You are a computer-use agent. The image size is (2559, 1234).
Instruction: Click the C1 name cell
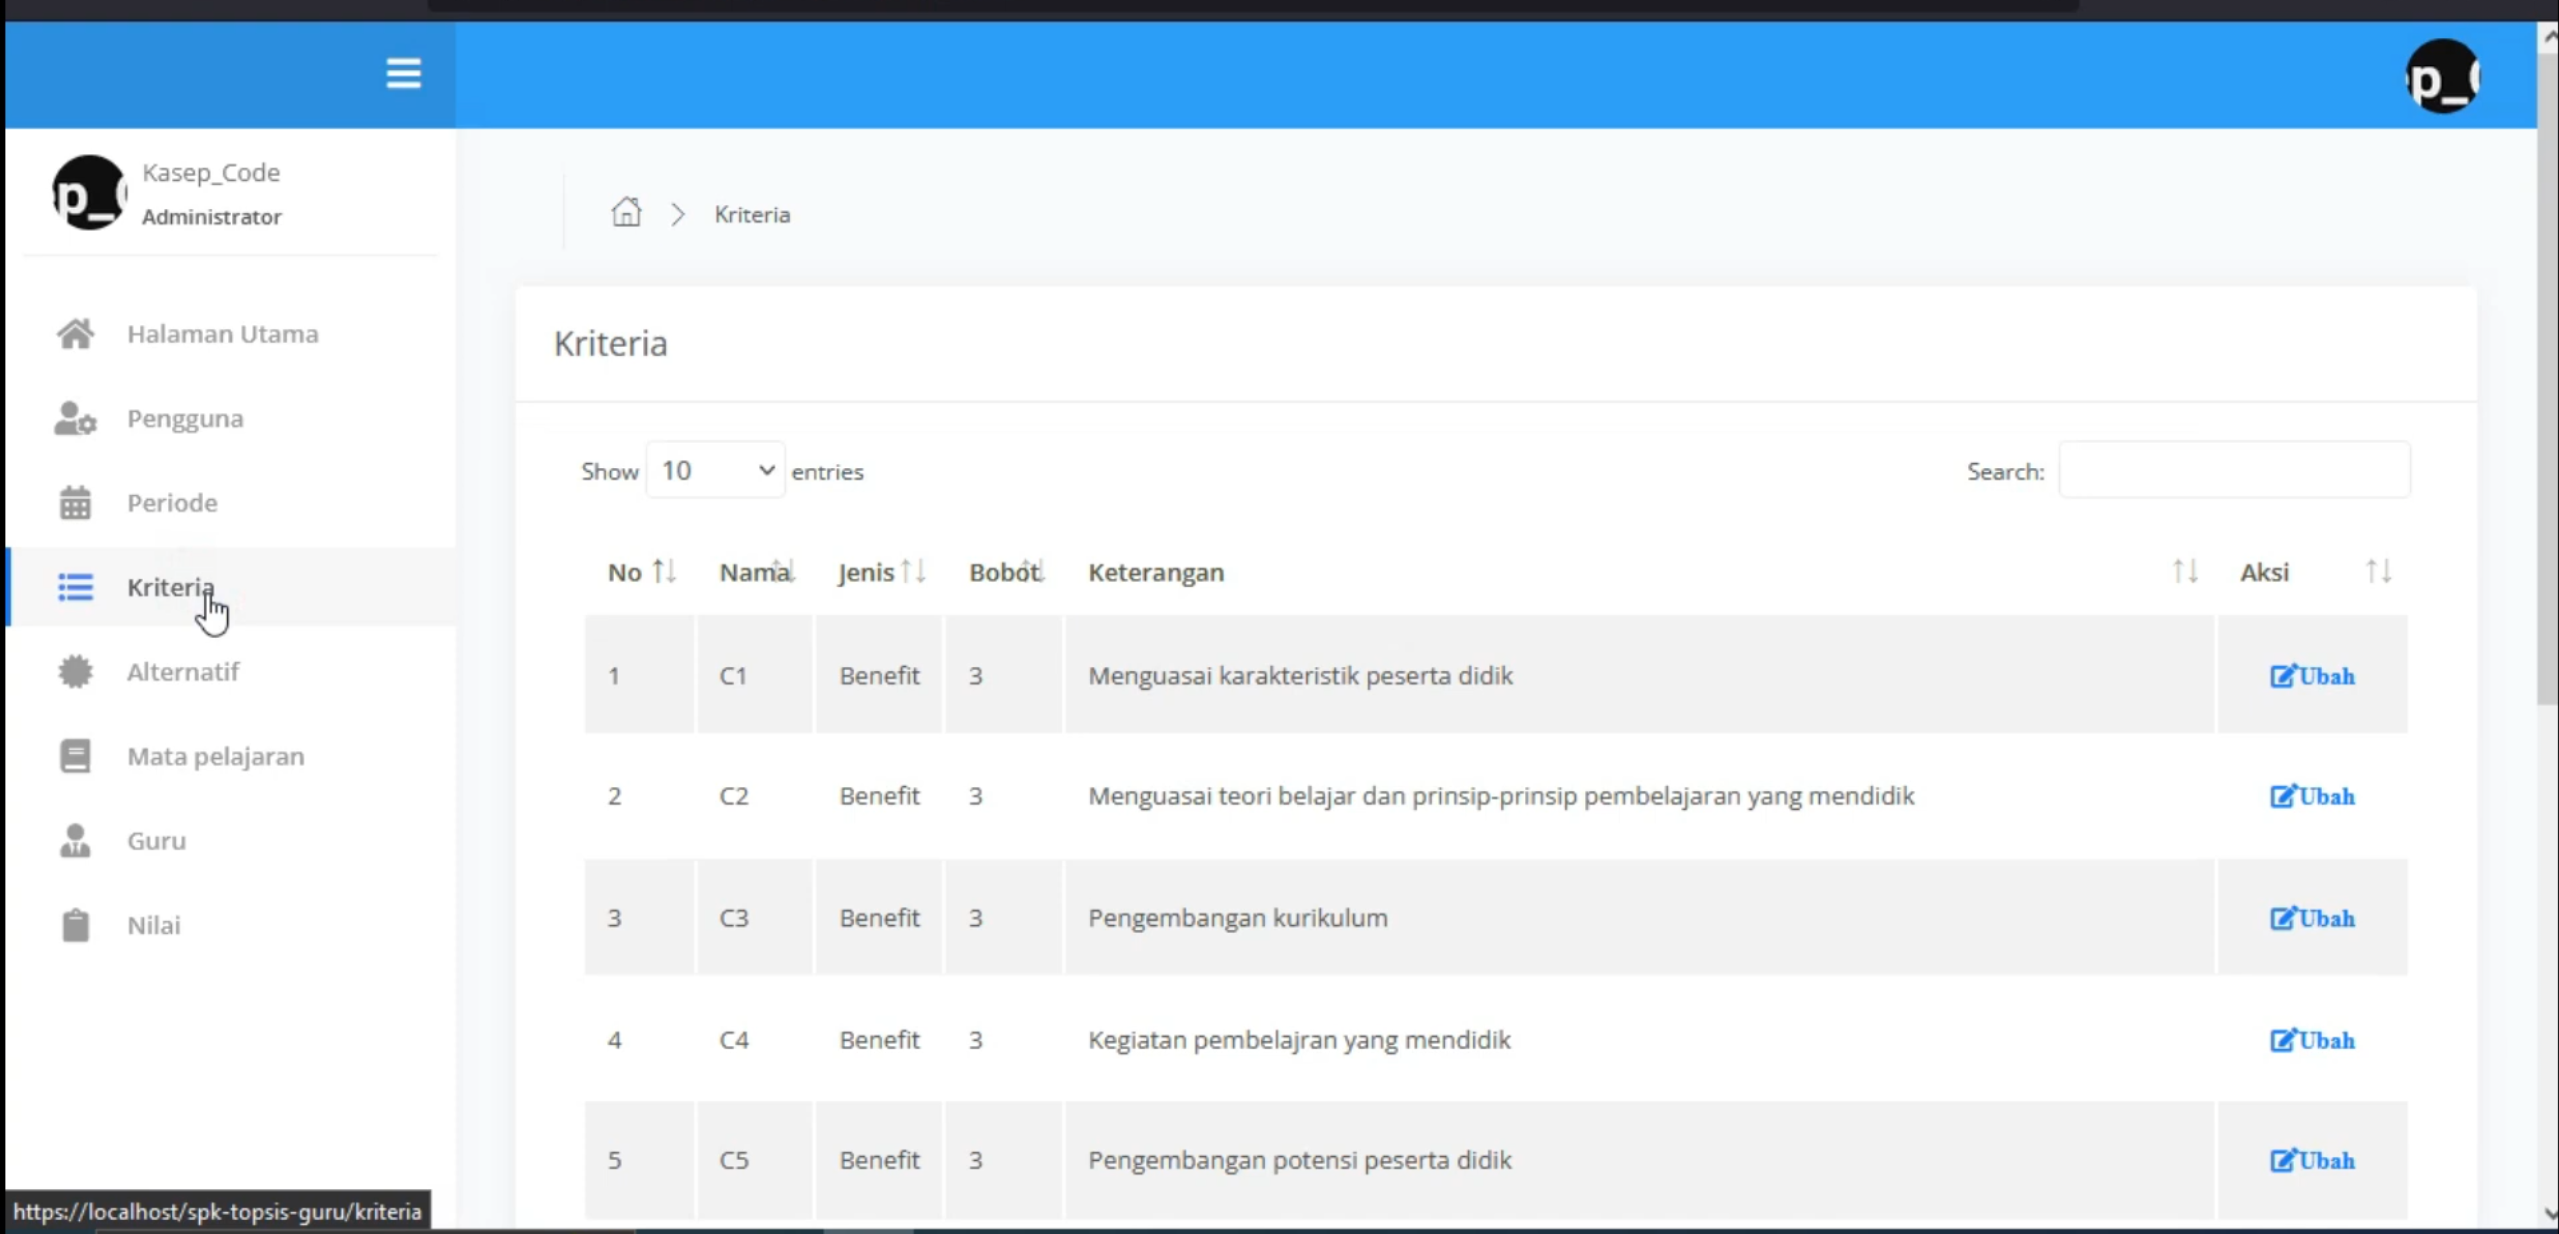pos(754,675)
